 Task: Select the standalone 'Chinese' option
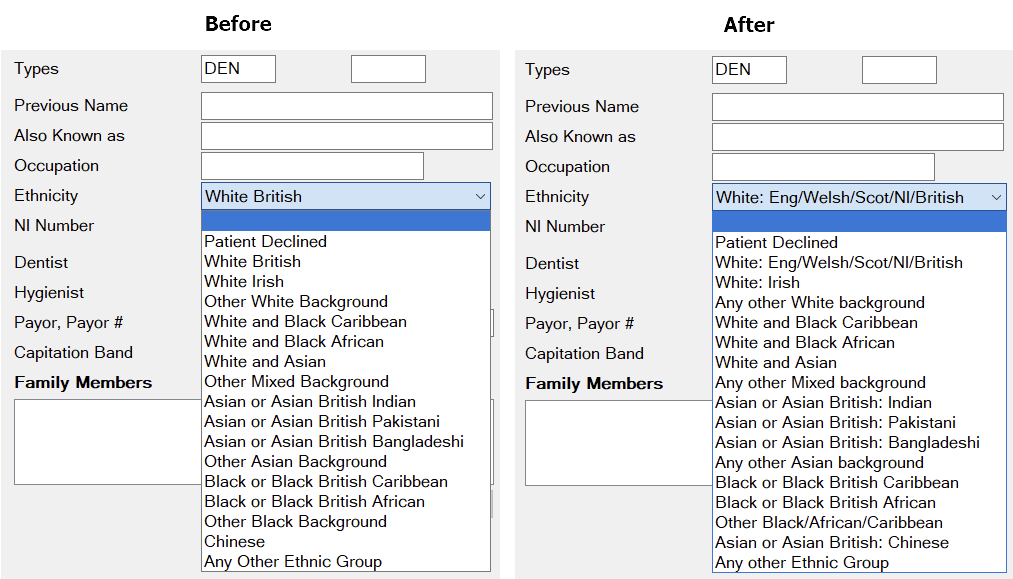click(x=234, y=541)
